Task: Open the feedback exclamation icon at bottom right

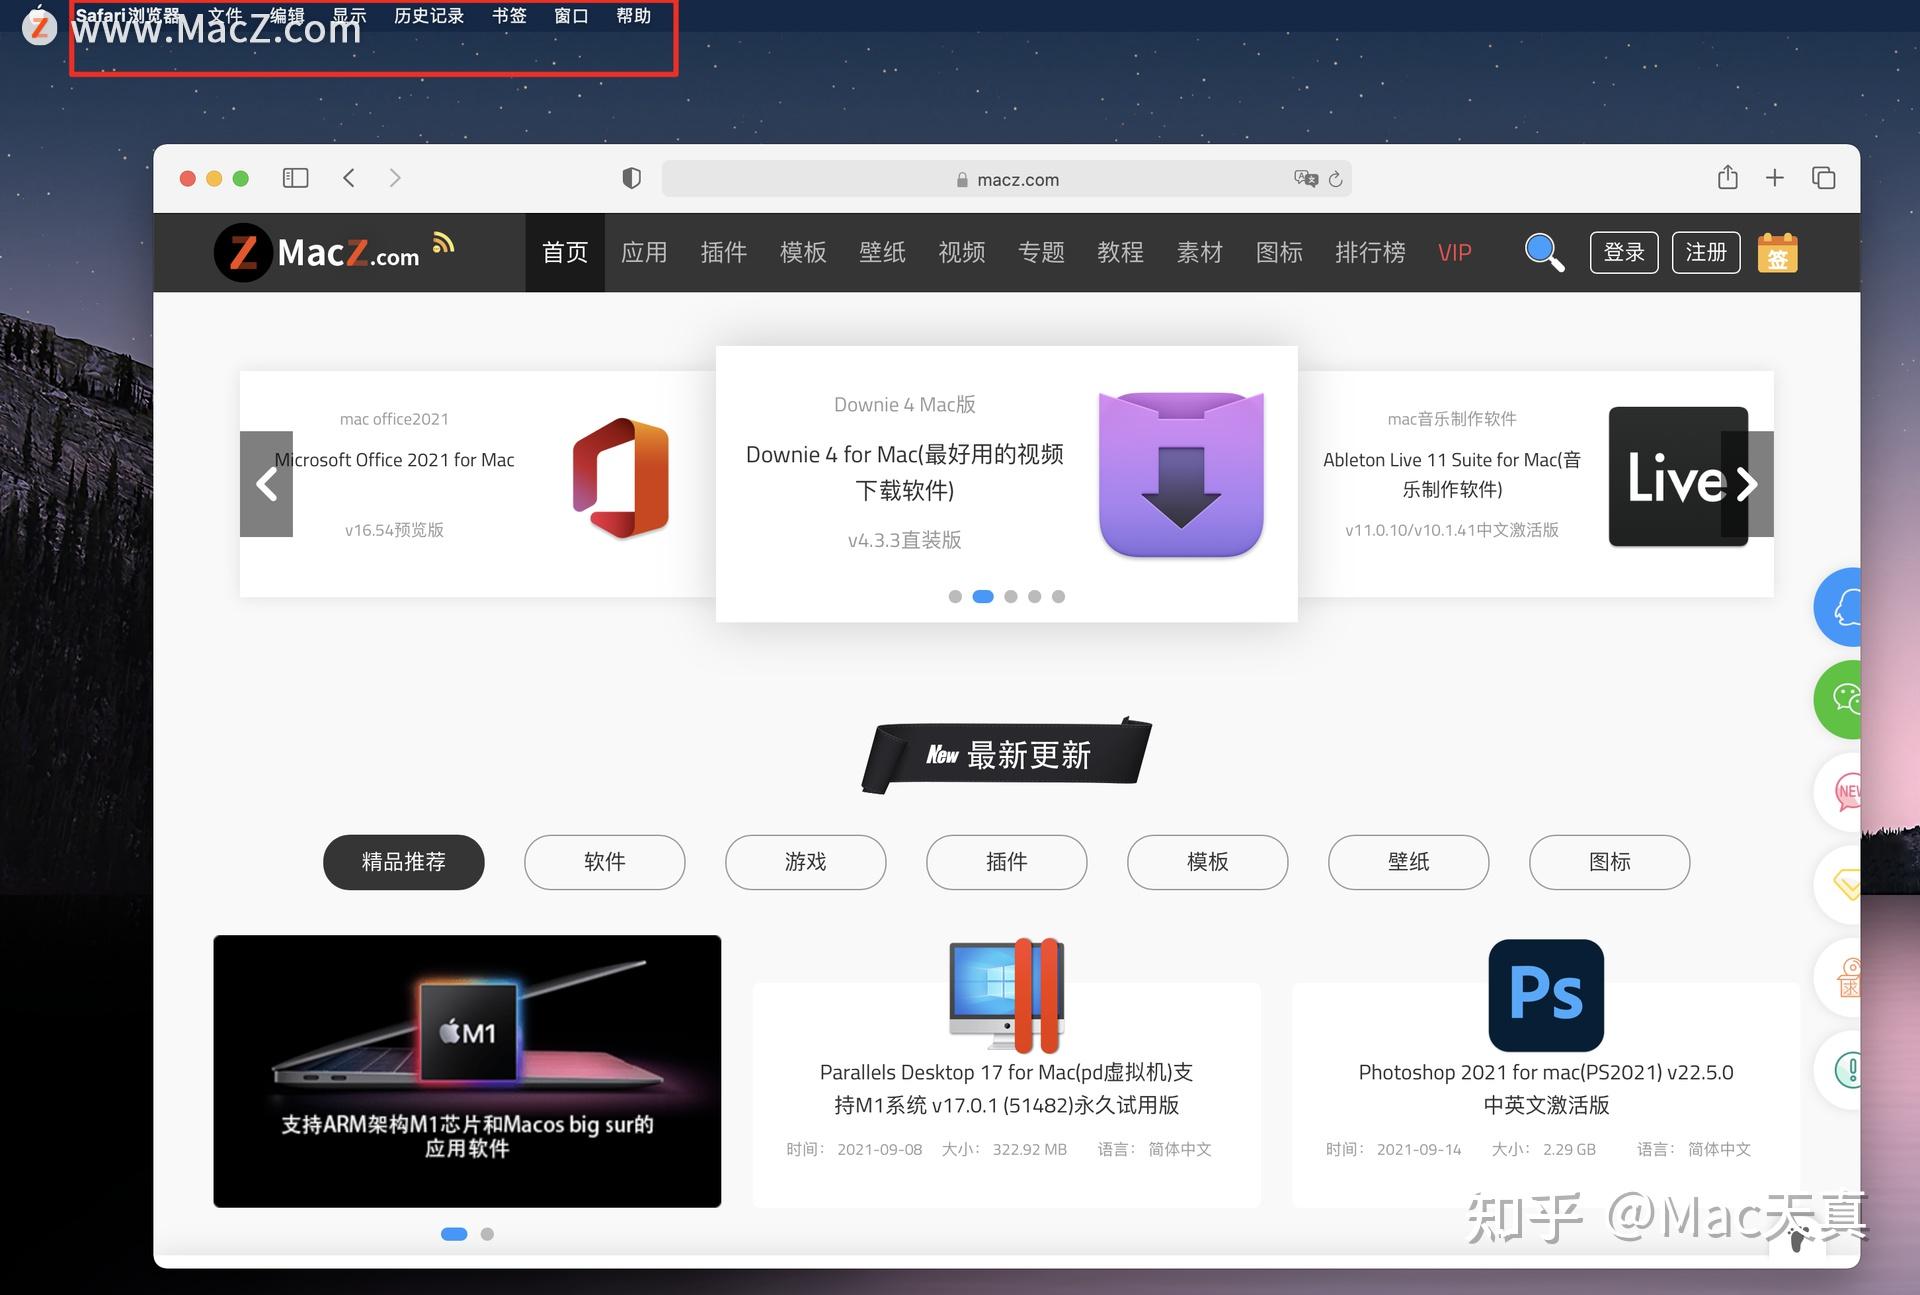Action: pyautogui.click(x=1848, y=1070)
